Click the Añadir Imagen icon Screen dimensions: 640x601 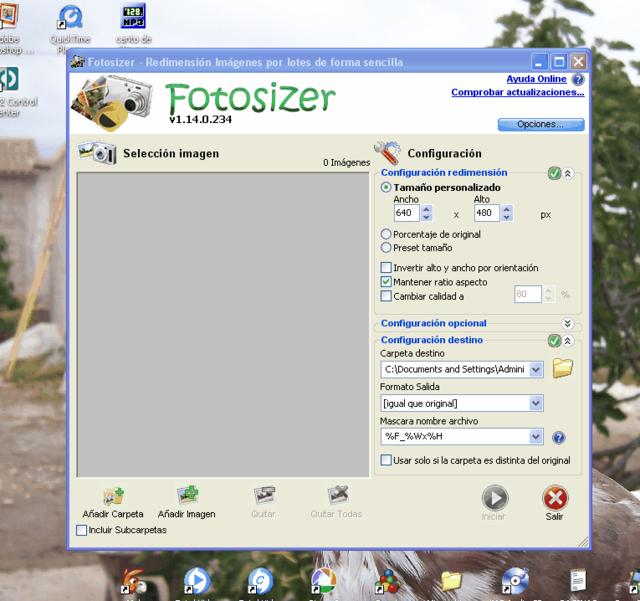coord(187,495)
